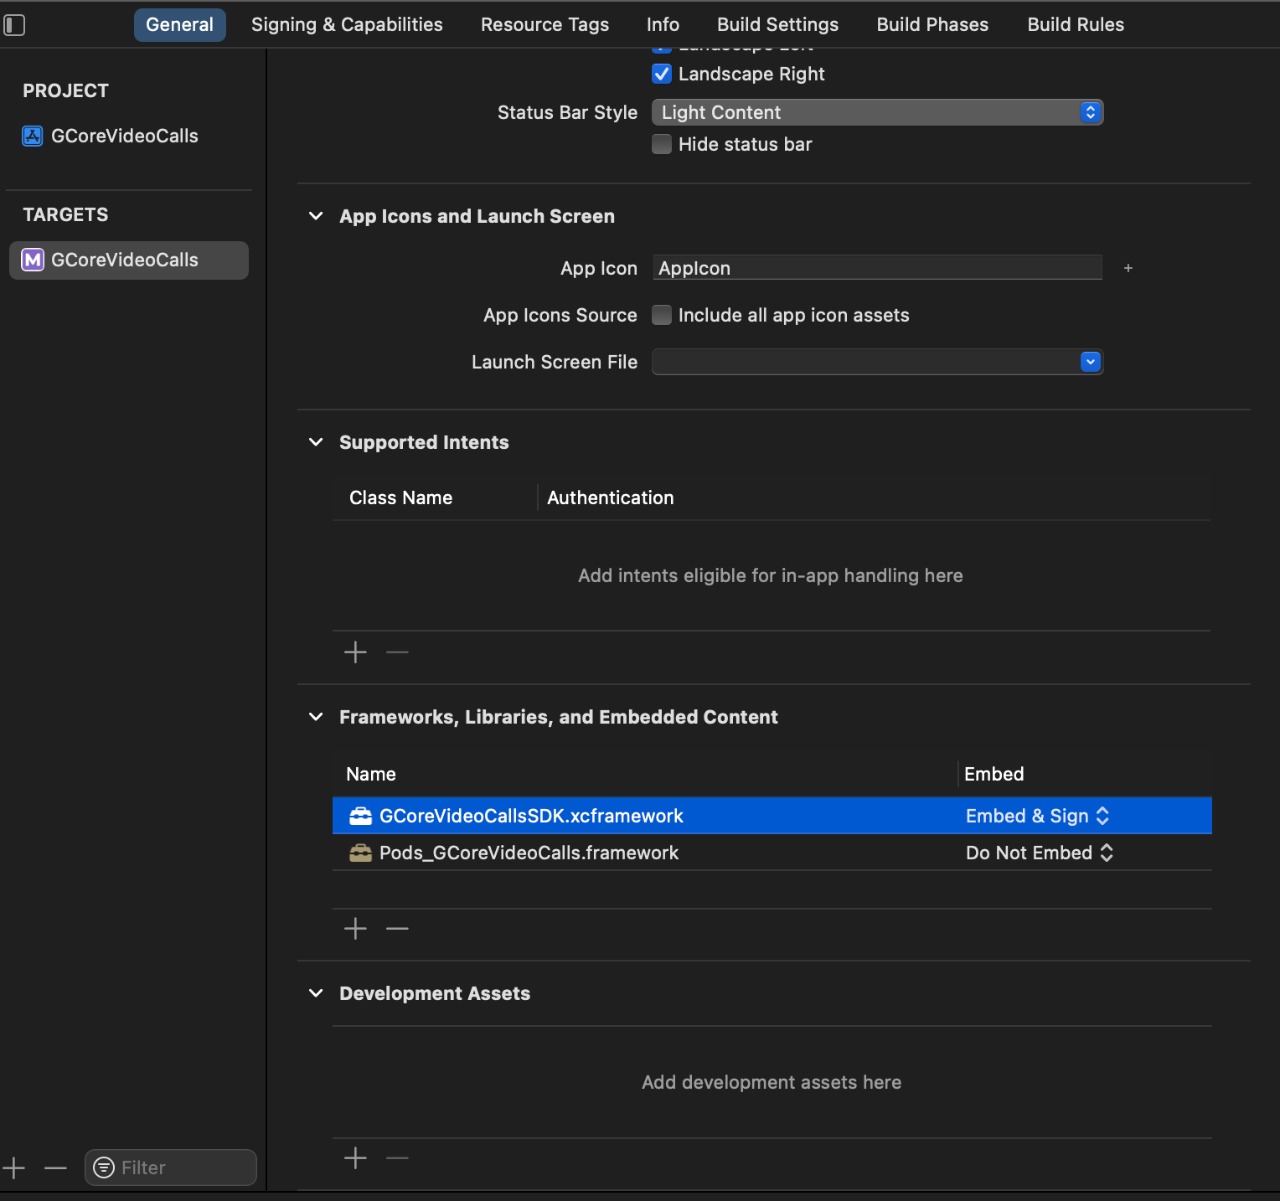Screen dimensions: 1280x1201
Task: Click the Class Name column header
Action: pyautogui.click(x=401, y=498)
